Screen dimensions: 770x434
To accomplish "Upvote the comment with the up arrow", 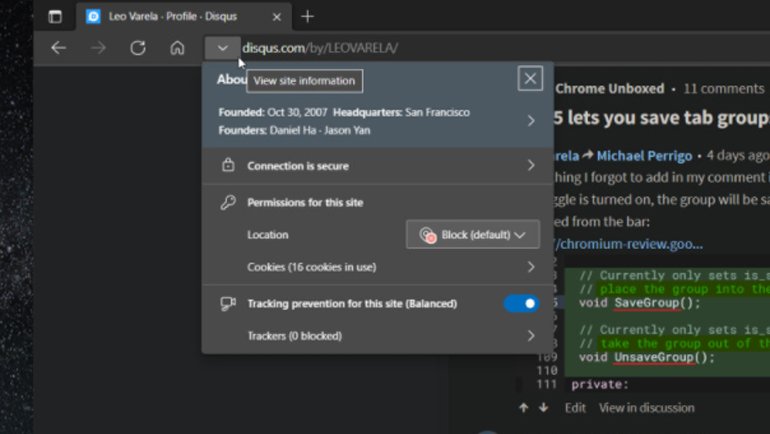I will tap(523, 407).
